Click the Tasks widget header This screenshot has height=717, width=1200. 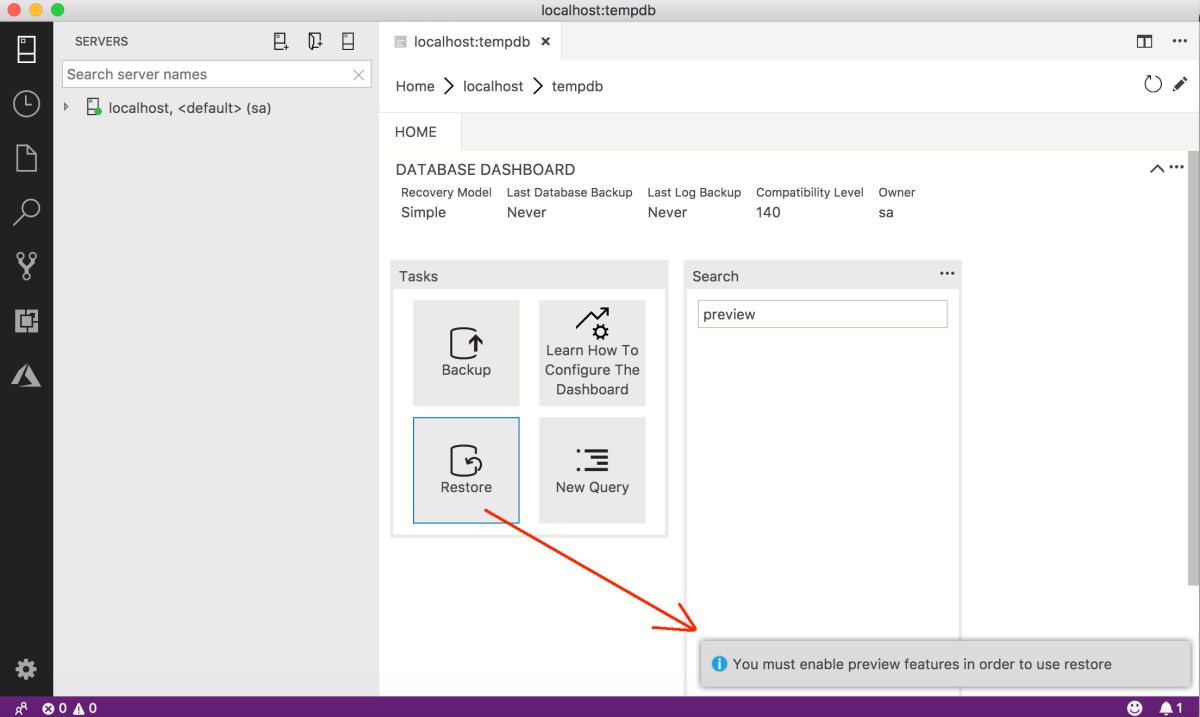pos(529,276)
